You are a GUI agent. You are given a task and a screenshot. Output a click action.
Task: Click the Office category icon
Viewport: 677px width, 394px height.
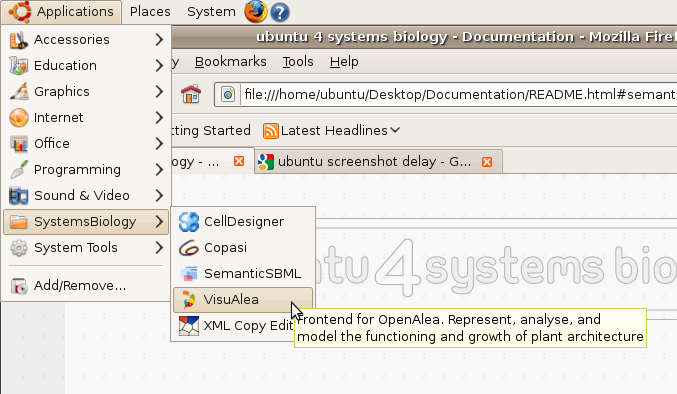coord(19,144)
